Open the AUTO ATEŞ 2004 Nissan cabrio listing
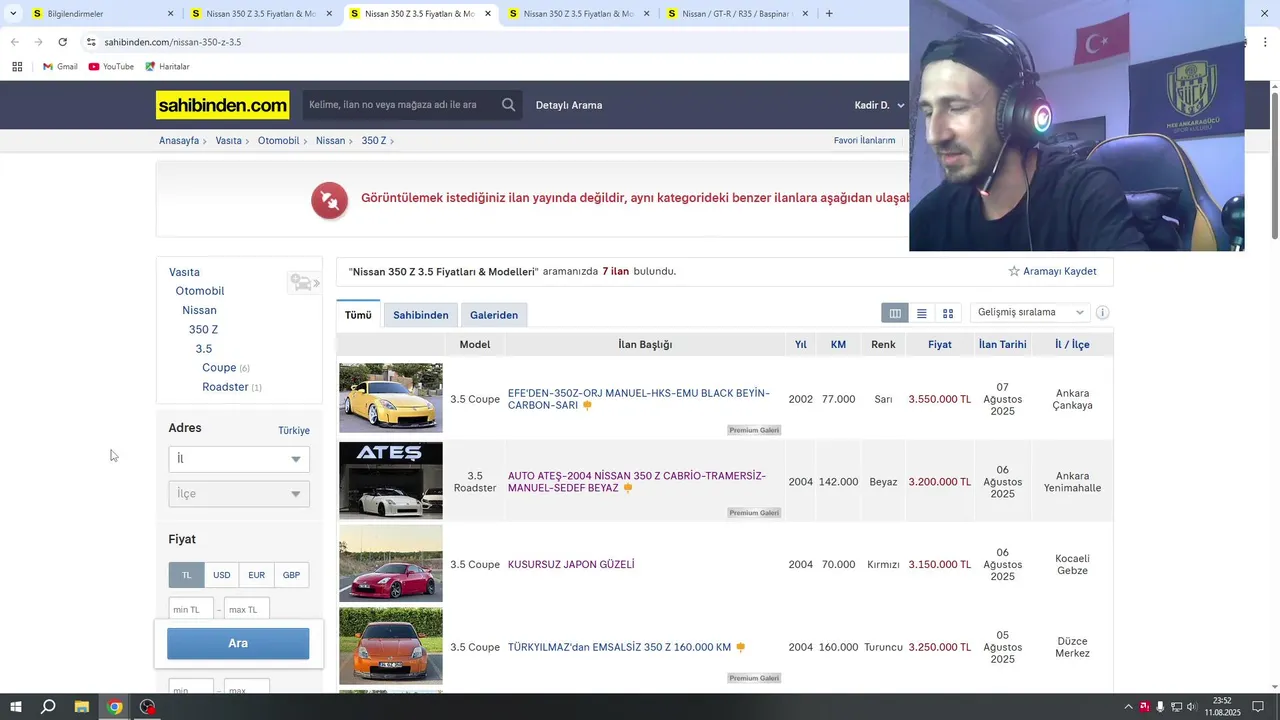The image size is (1280, 720). tap(637, 482)
